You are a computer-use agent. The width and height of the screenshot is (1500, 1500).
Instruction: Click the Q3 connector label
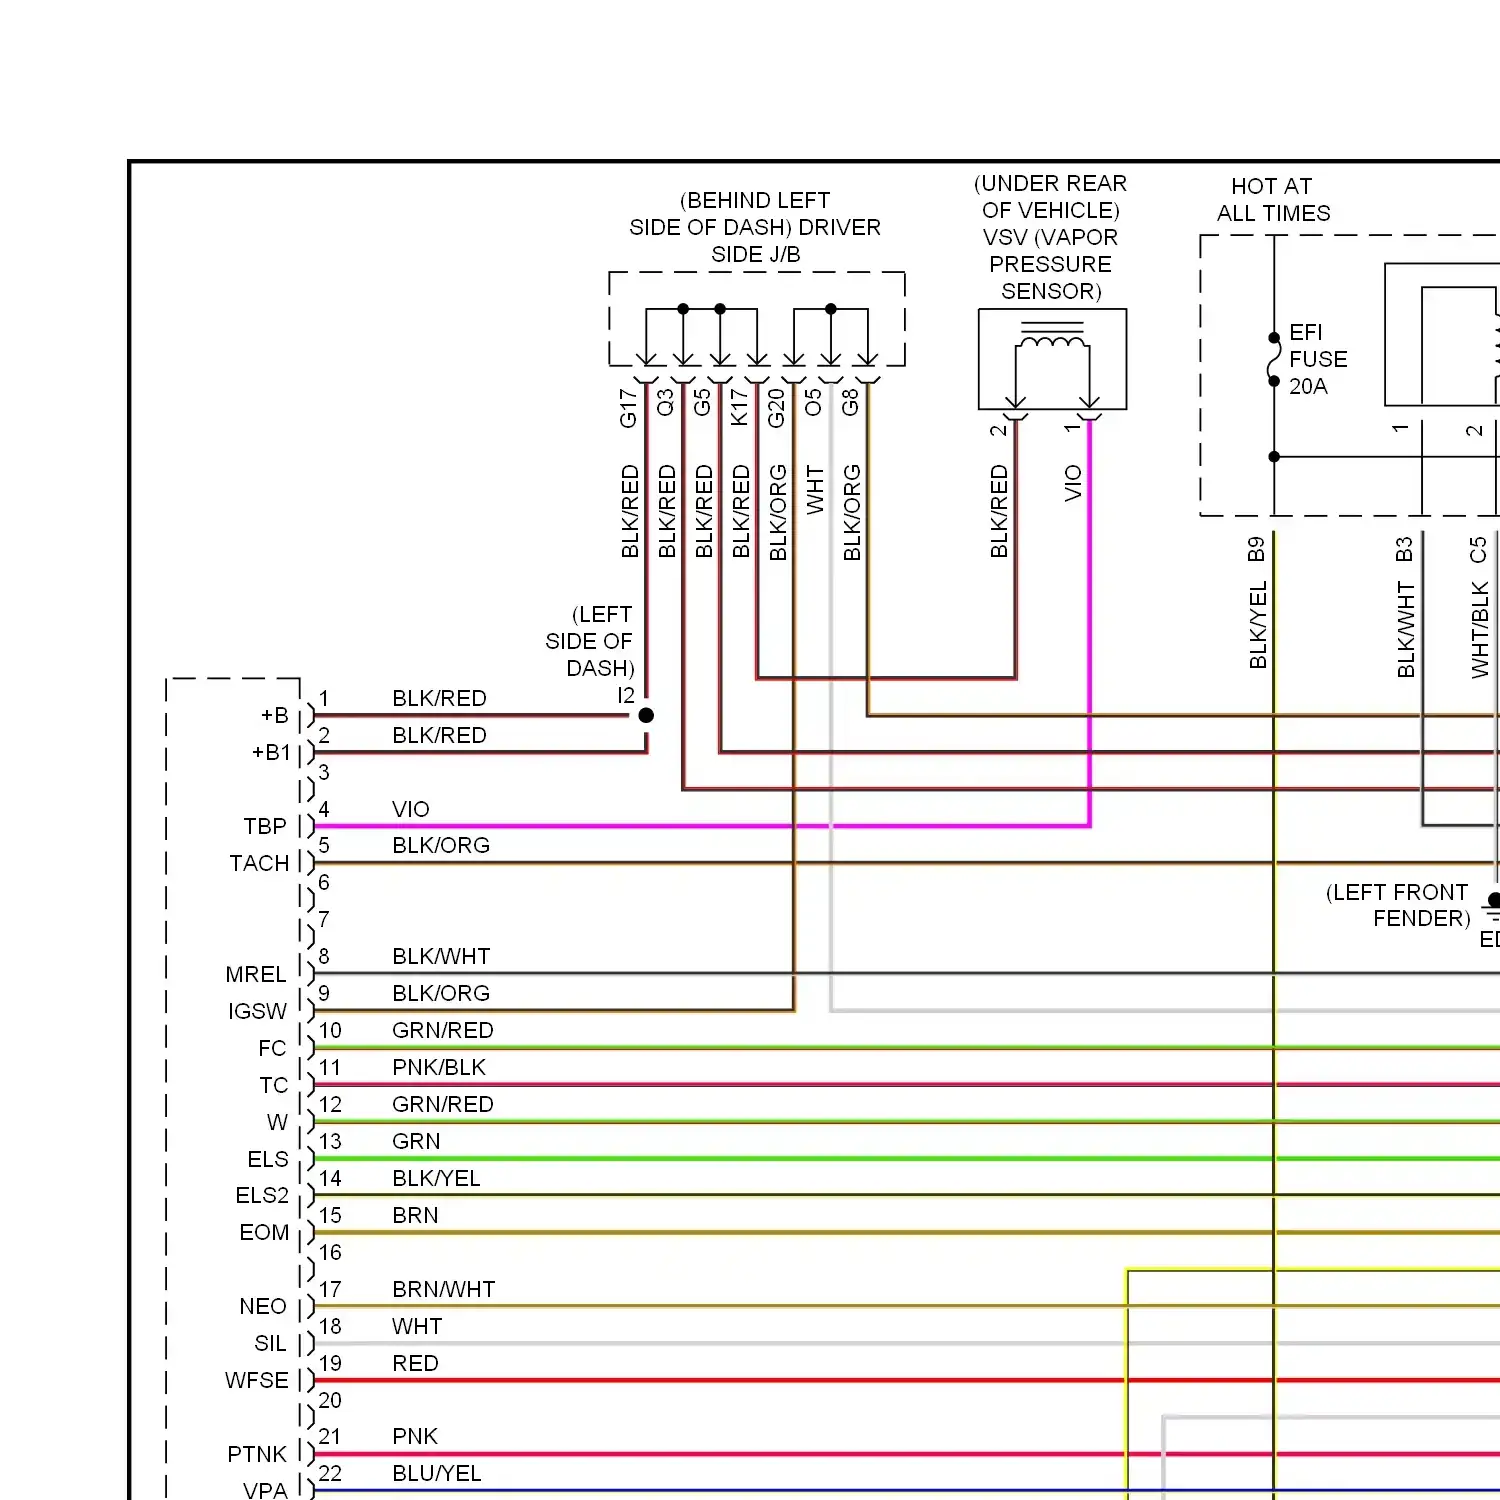pyautogui.click(x=665, y=403)
